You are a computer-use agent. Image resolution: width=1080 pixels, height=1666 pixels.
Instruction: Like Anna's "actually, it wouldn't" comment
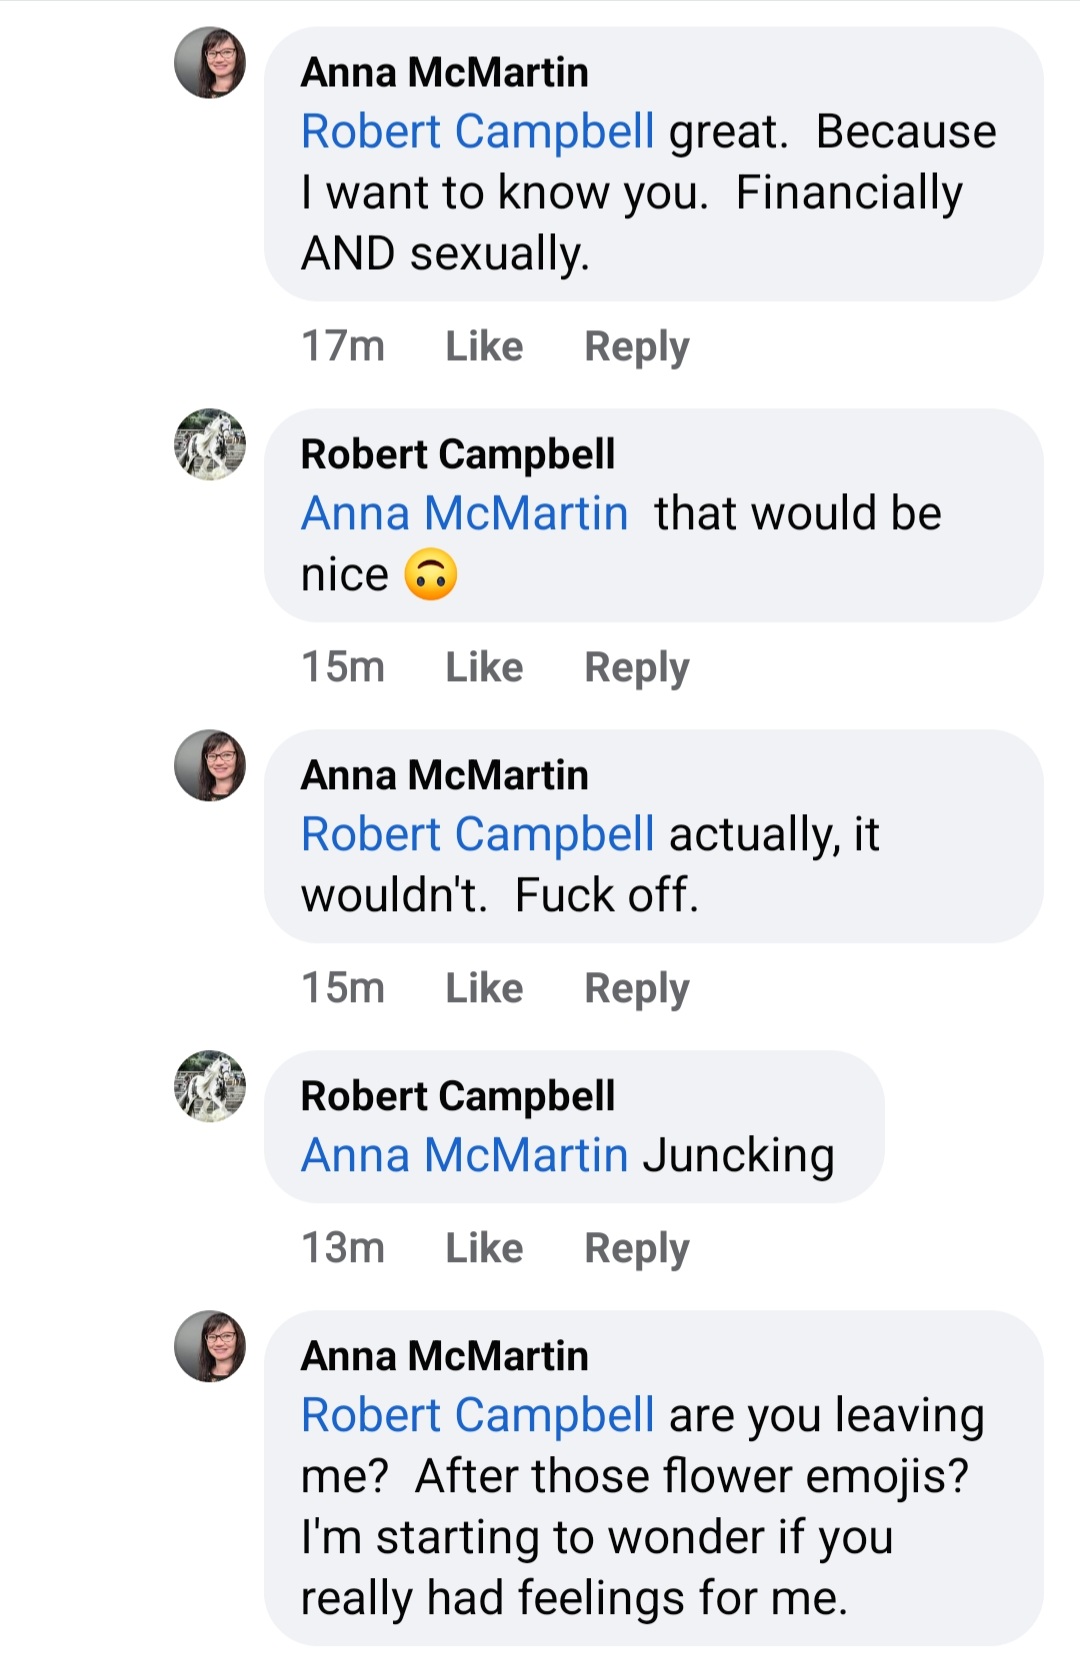(x=484, y=988)
